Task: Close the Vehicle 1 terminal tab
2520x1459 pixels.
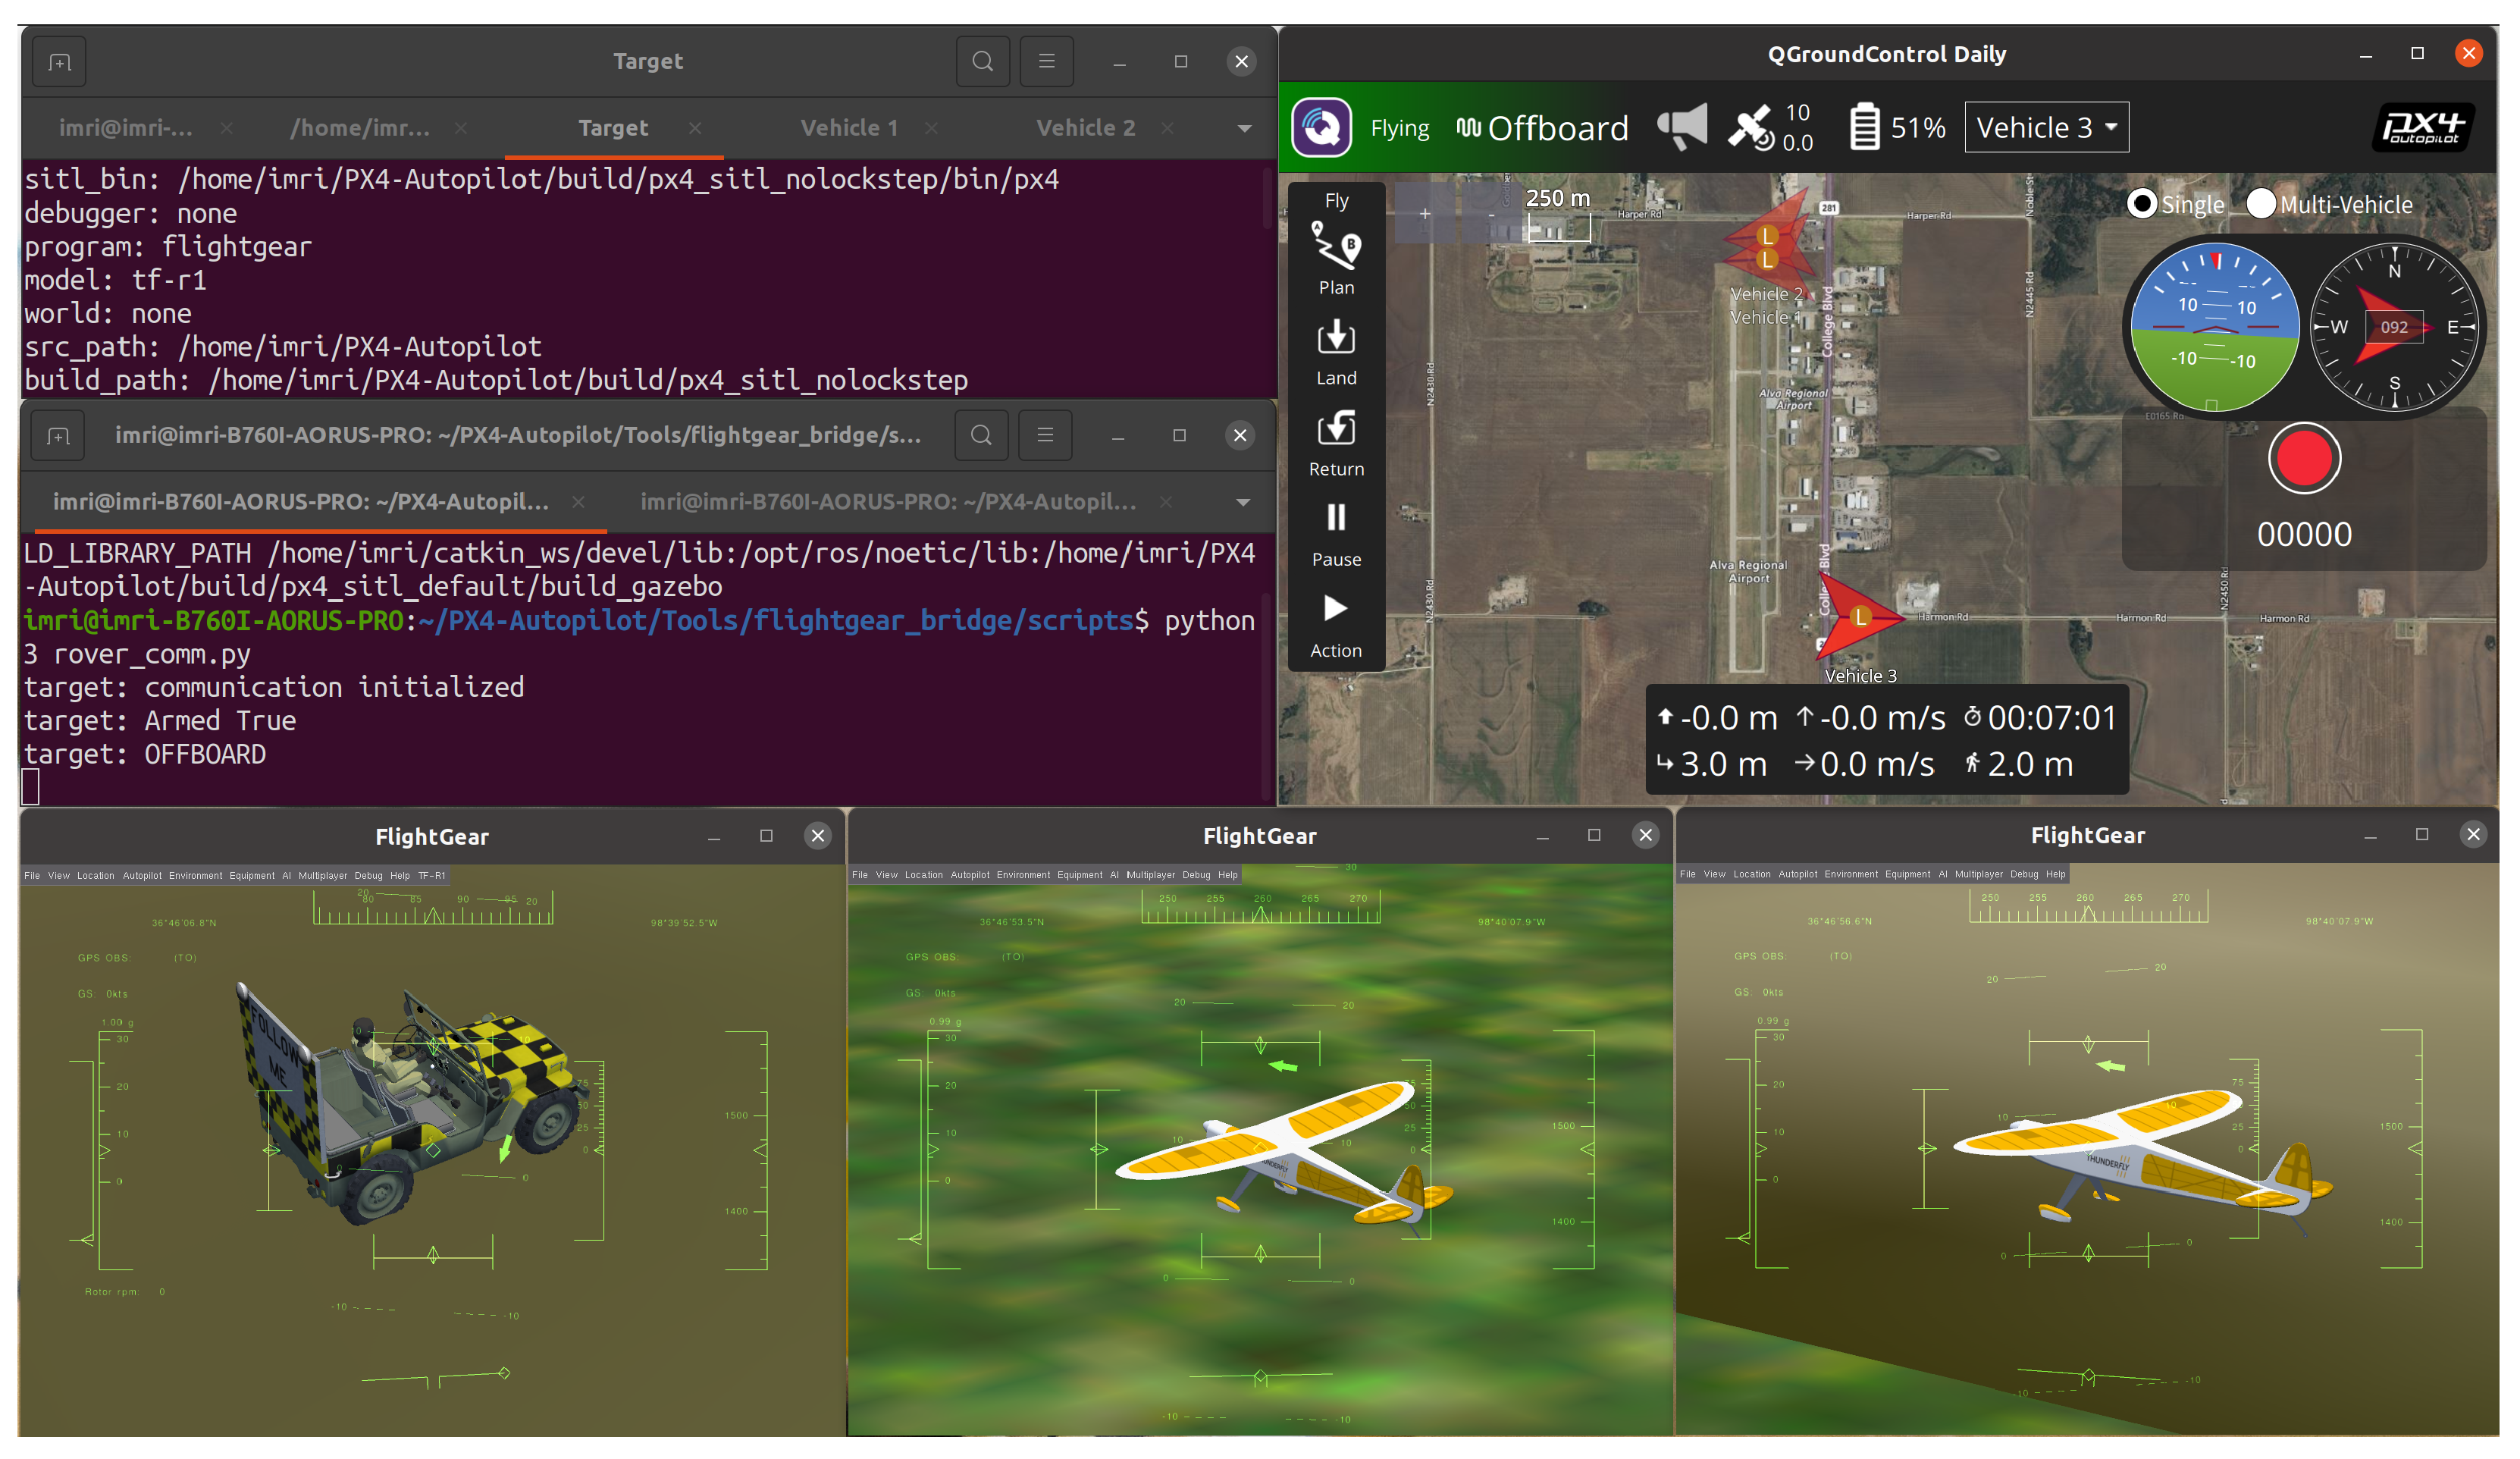Action: tap(931, 128)
